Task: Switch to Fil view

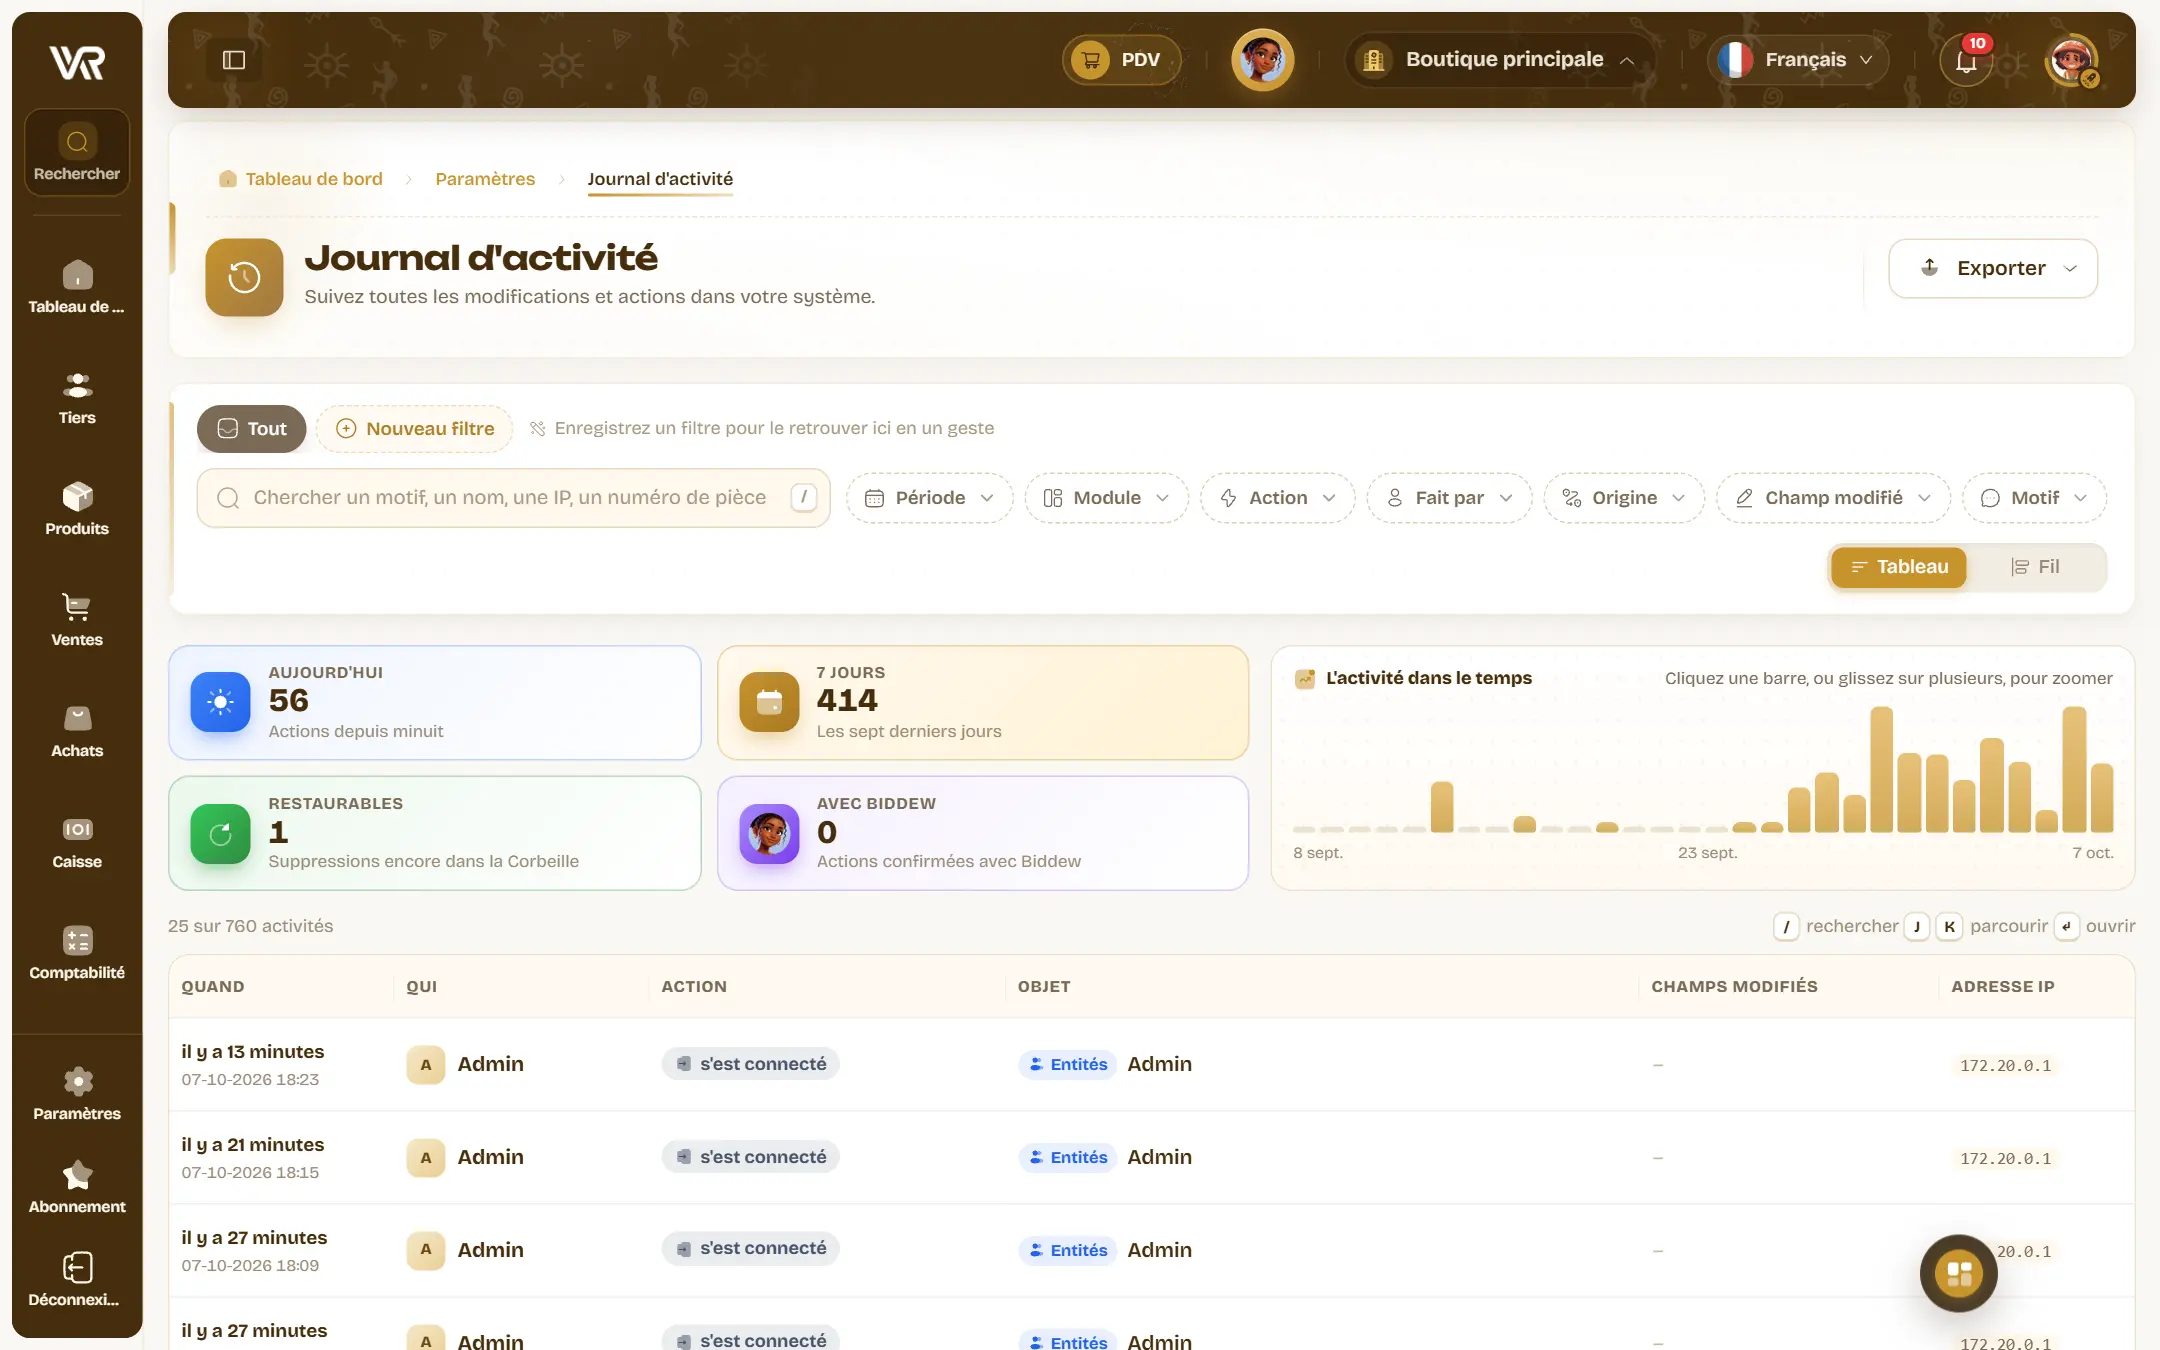Action: pos(2035,567)
